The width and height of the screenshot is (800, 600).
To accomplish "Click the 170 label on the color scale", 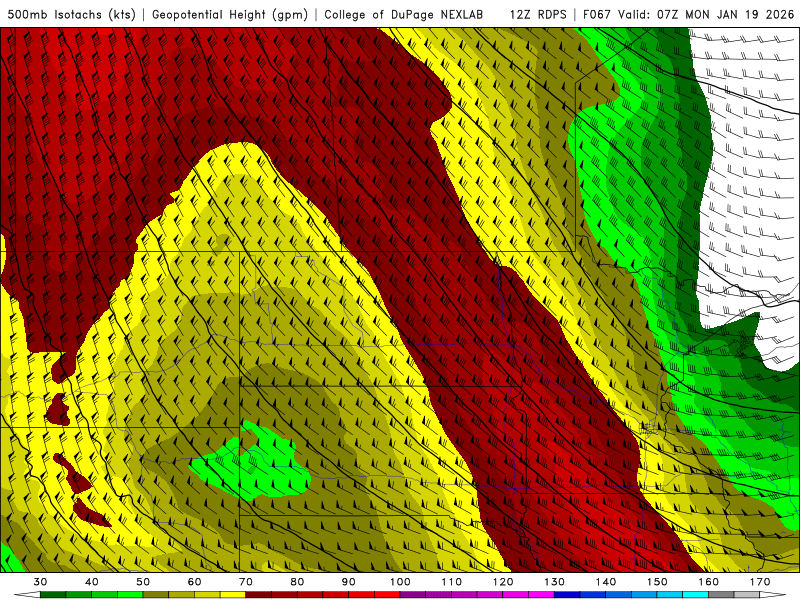I will tap(760, 582).
